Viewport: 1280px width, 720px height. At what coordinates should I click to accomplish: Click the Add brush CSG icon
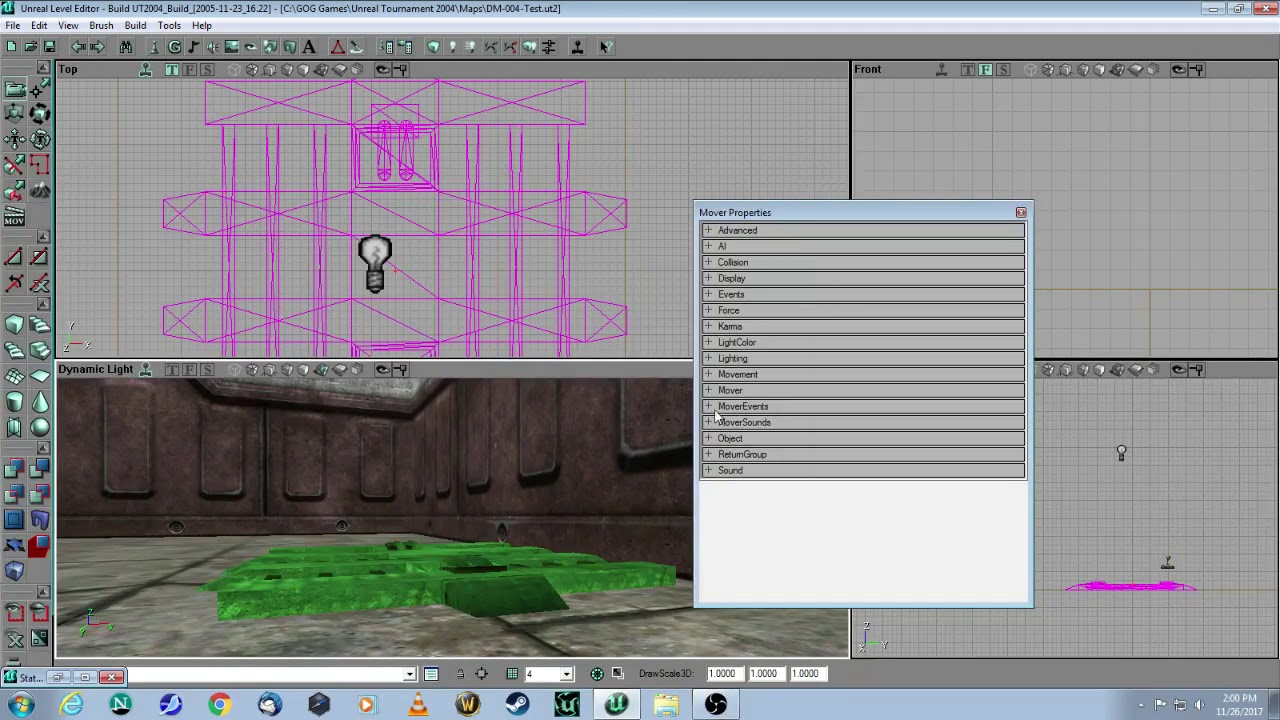click(x=14, y=468)
